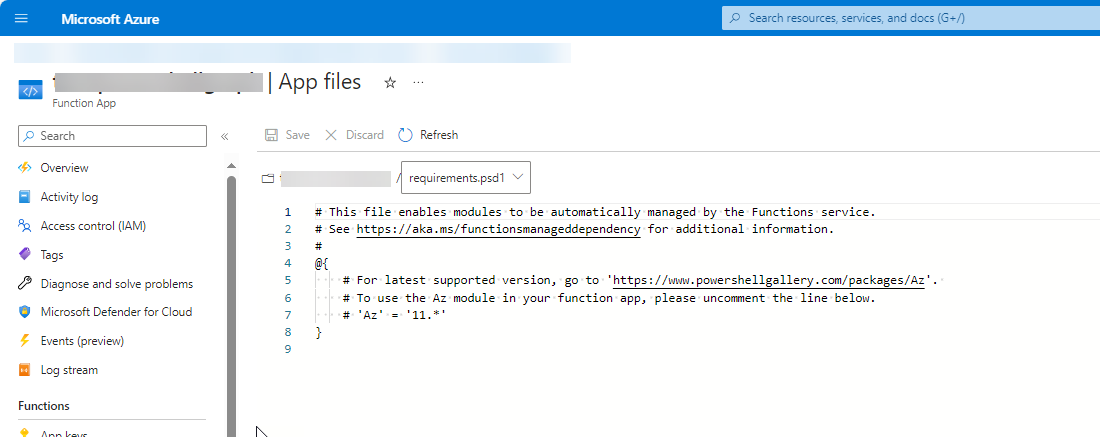Click the Save button

[x=287, y=135]
